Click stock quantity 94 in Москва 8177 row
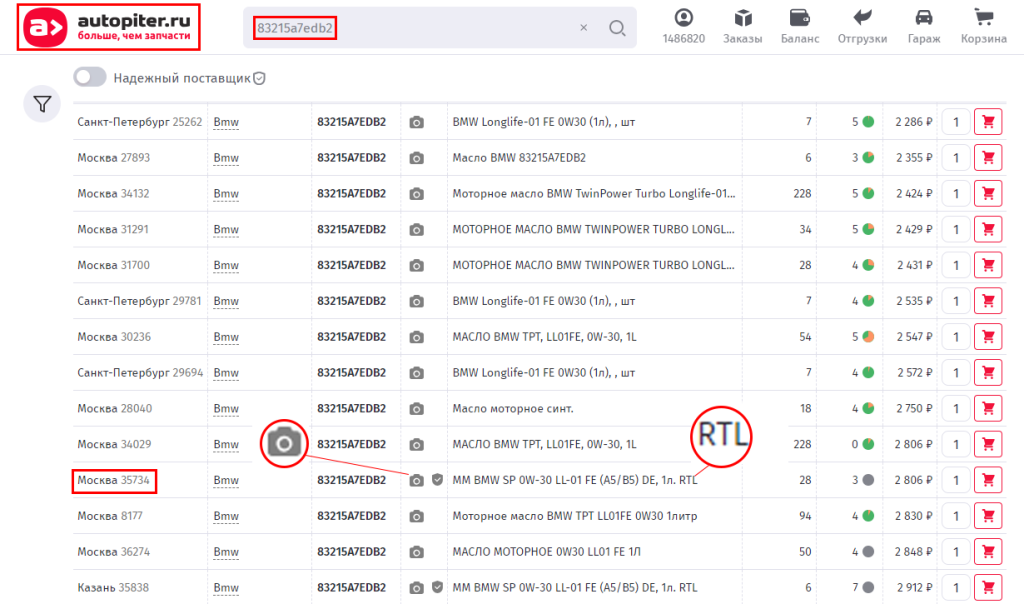This screenshot has height=604, width=1024. [x=805, y=516]
